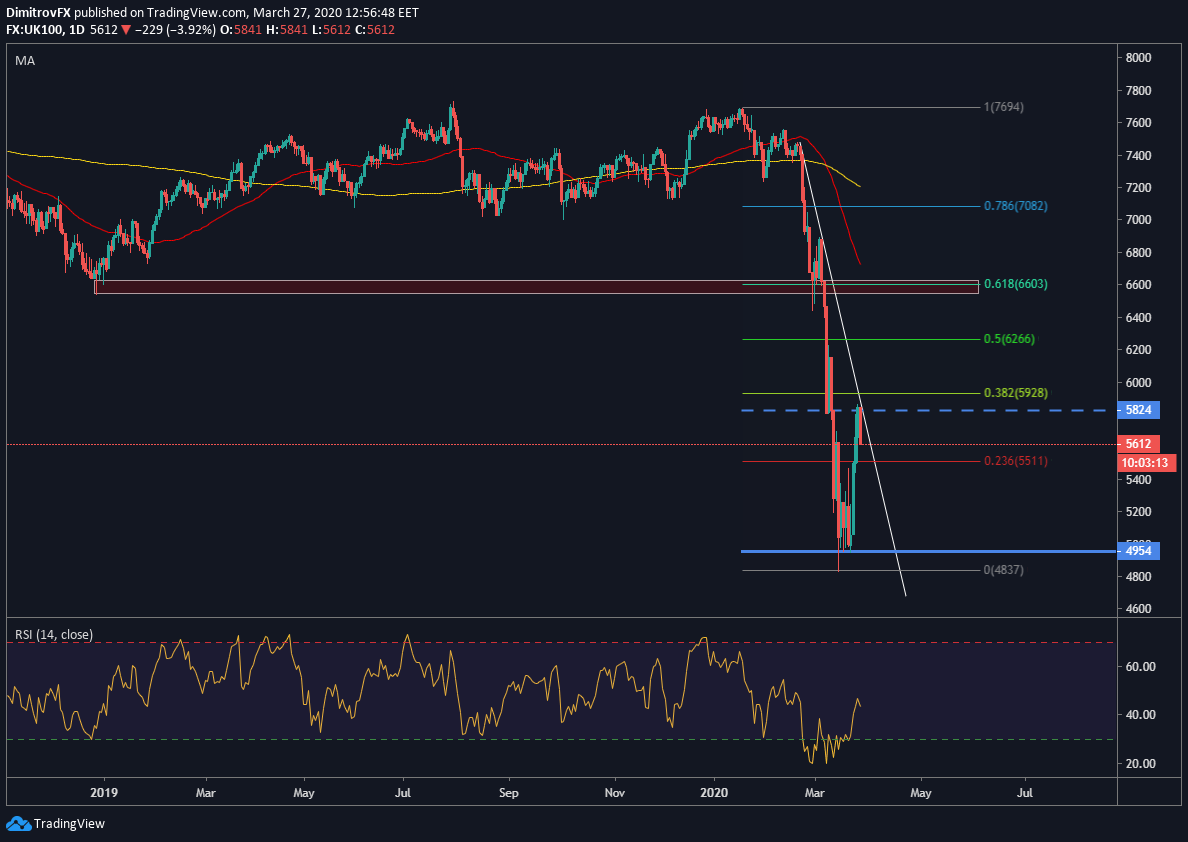The image size is (1188, 842).
Task: Click the 5824 blue price label
Action: click(1139, 410)
